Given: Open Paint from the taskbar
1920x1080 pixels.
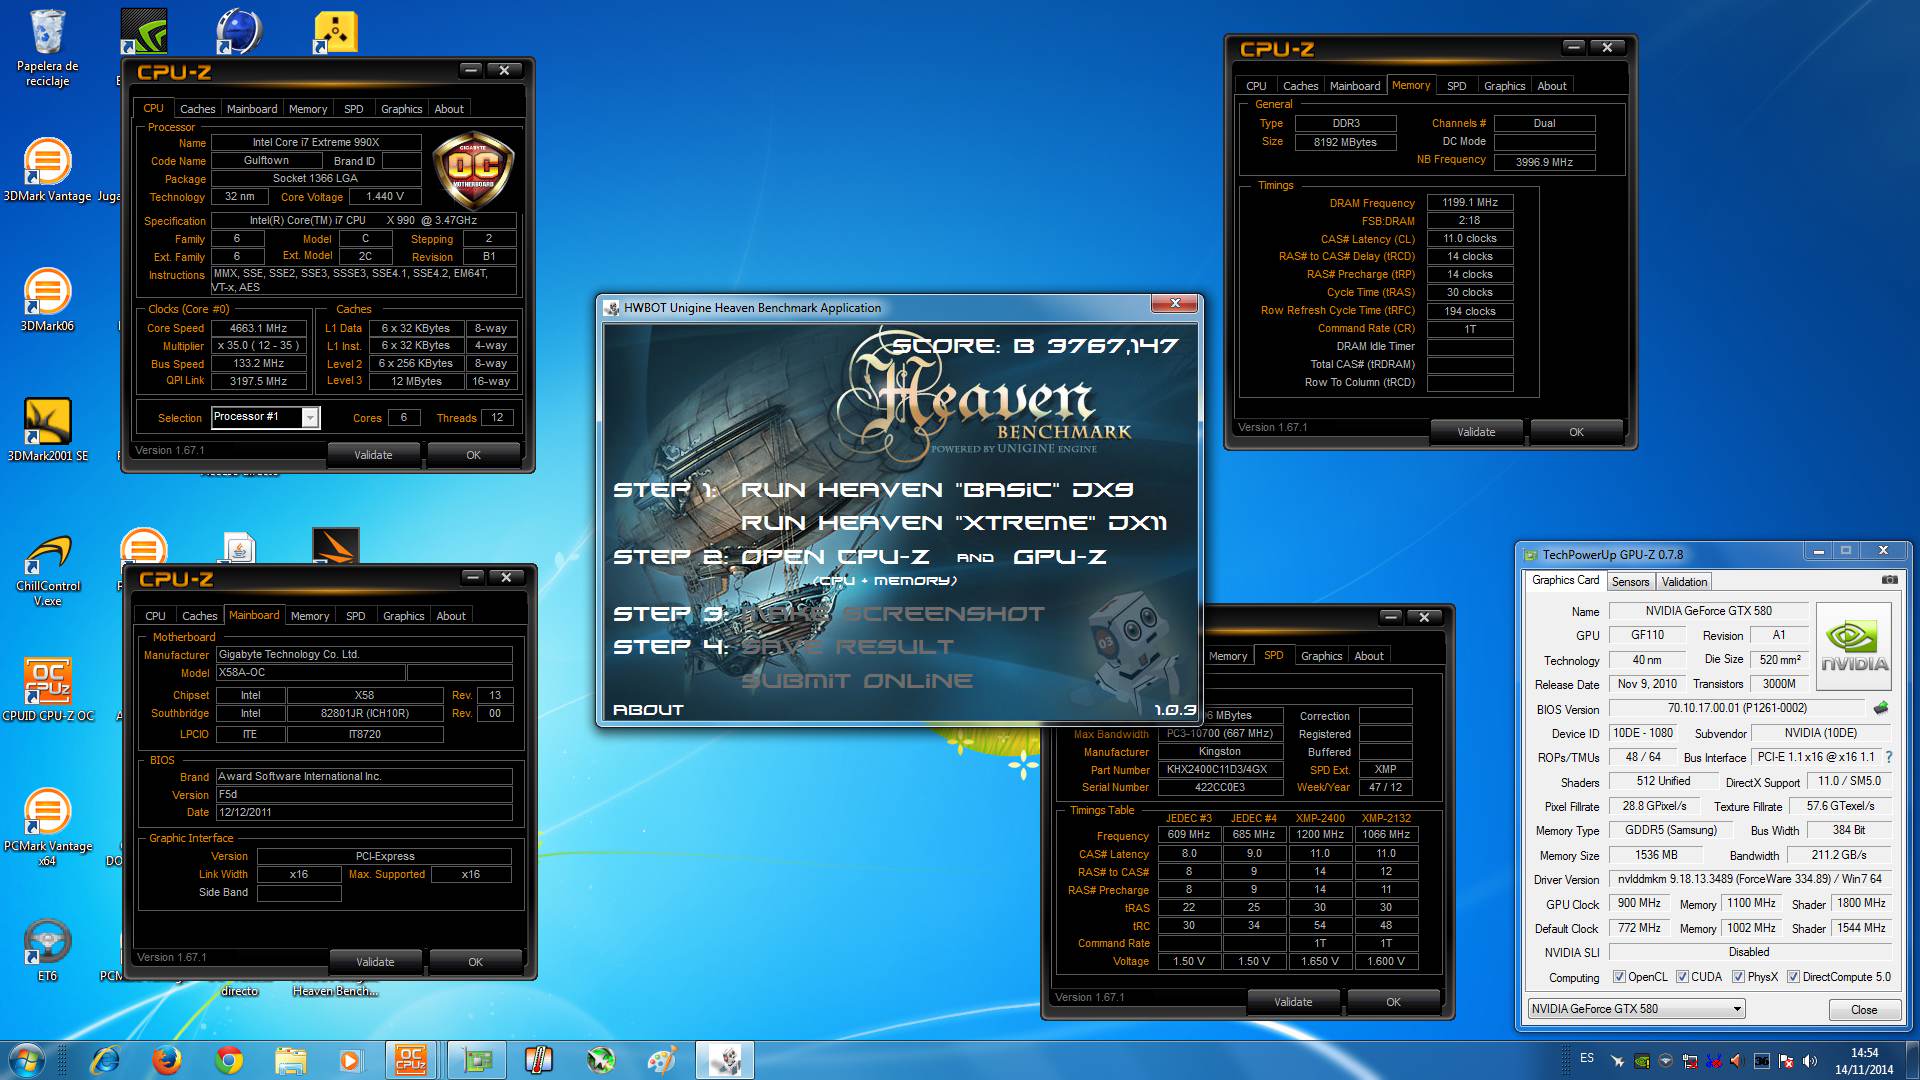Looking at the screenshot, I should pos(661,1060).
